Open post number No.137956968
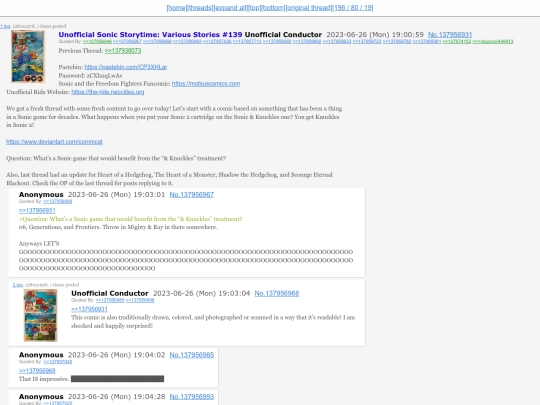Screen dimensions: 540x405 [x=277, y=293]
